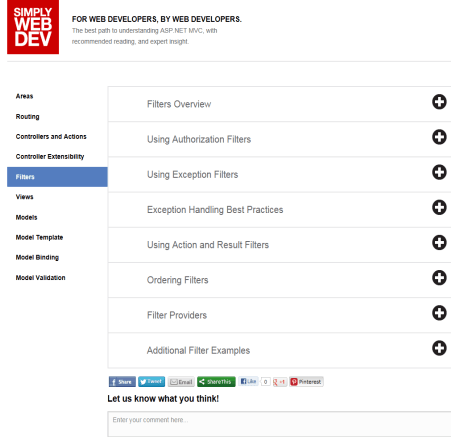Open the Views sidebar link
The height and width of the screenshot is (439, 451).
(x=24, y=197)
